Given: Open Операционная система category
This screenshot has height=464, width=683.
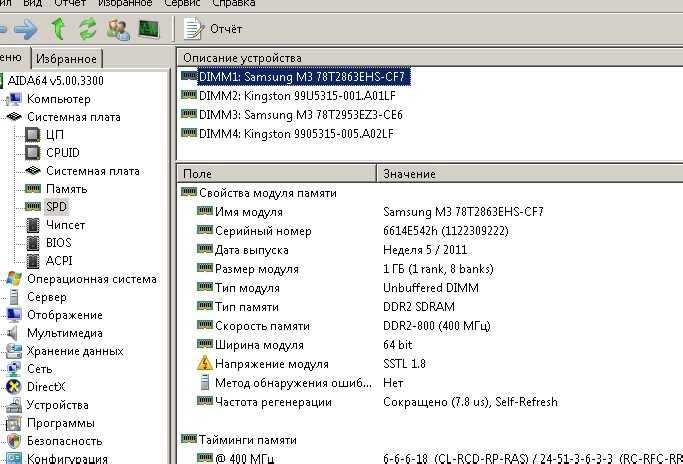Looking at the screenshot, I should 91,279.
